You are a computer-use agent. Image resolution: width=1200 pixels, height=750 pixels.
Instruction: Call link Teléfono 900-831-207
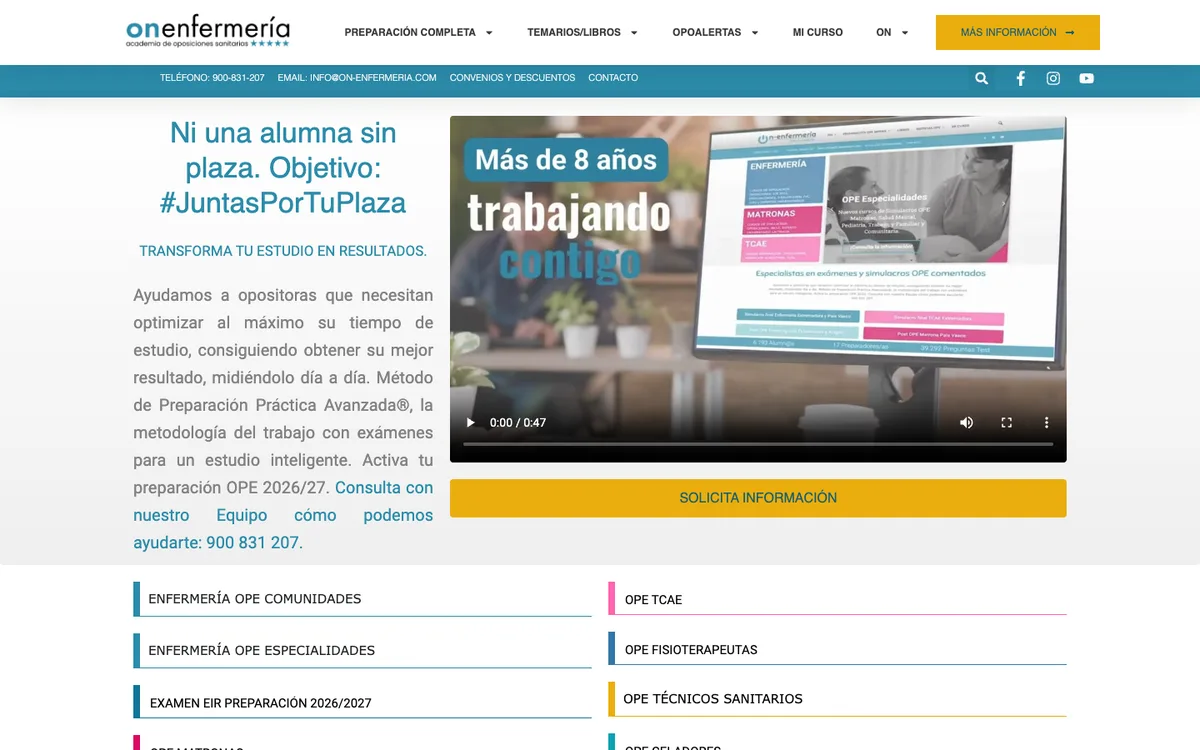212,78
